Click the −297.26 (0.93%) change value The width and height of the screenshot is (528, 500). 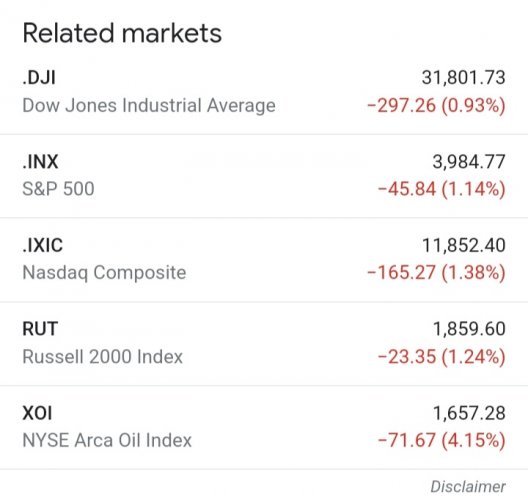(x=436, y=105)
